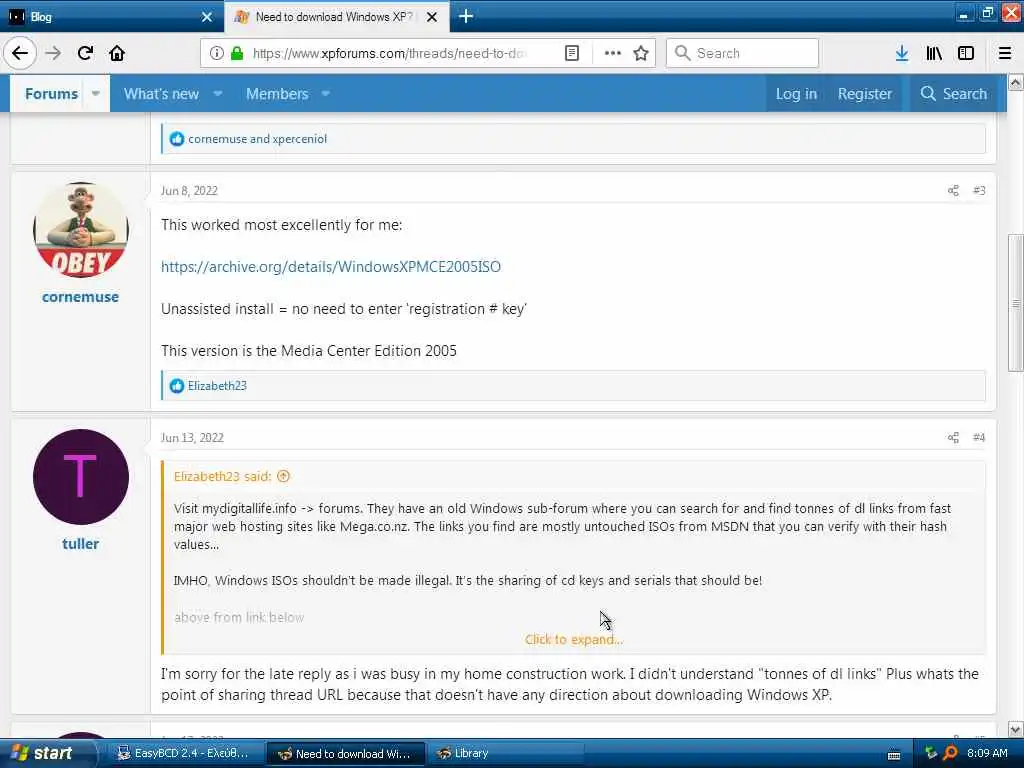Click the Register link
This screenshot has width=1024, height=768.
pos(865,93)
